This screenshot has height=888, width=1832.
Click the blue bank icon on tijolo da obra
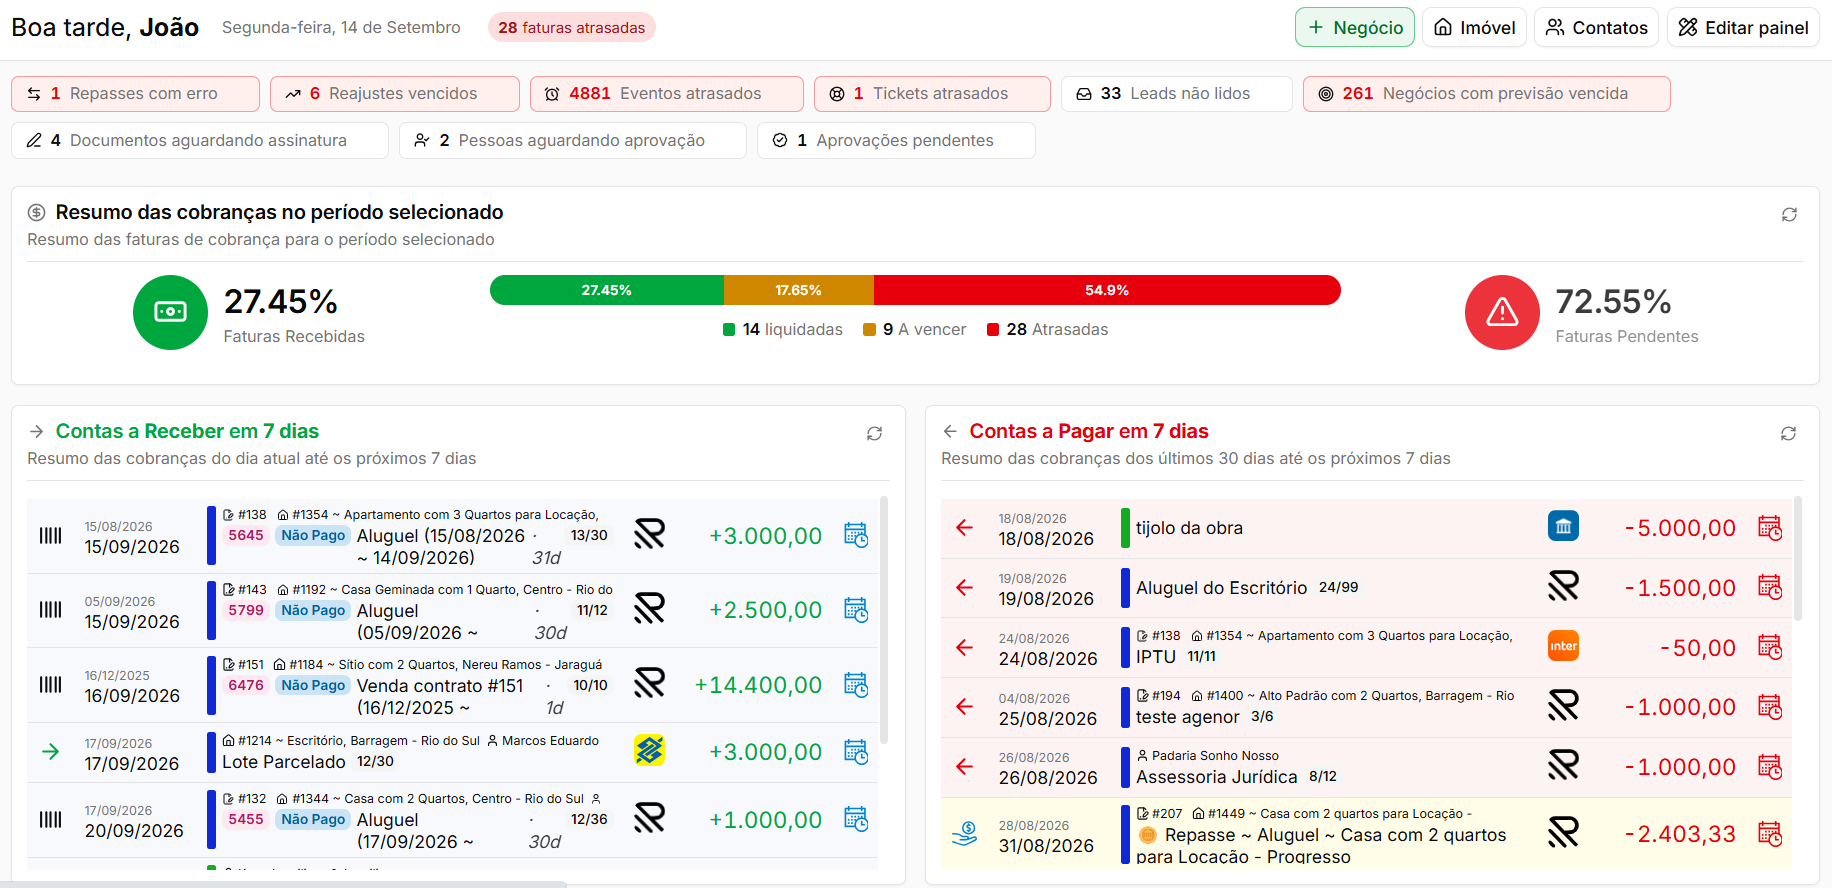1563,526
